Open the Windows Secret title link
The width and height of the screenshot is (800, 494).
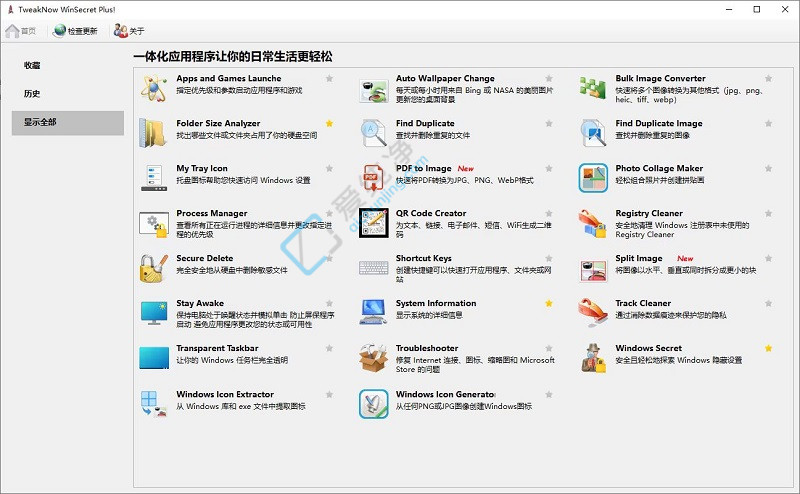point(648,348)
